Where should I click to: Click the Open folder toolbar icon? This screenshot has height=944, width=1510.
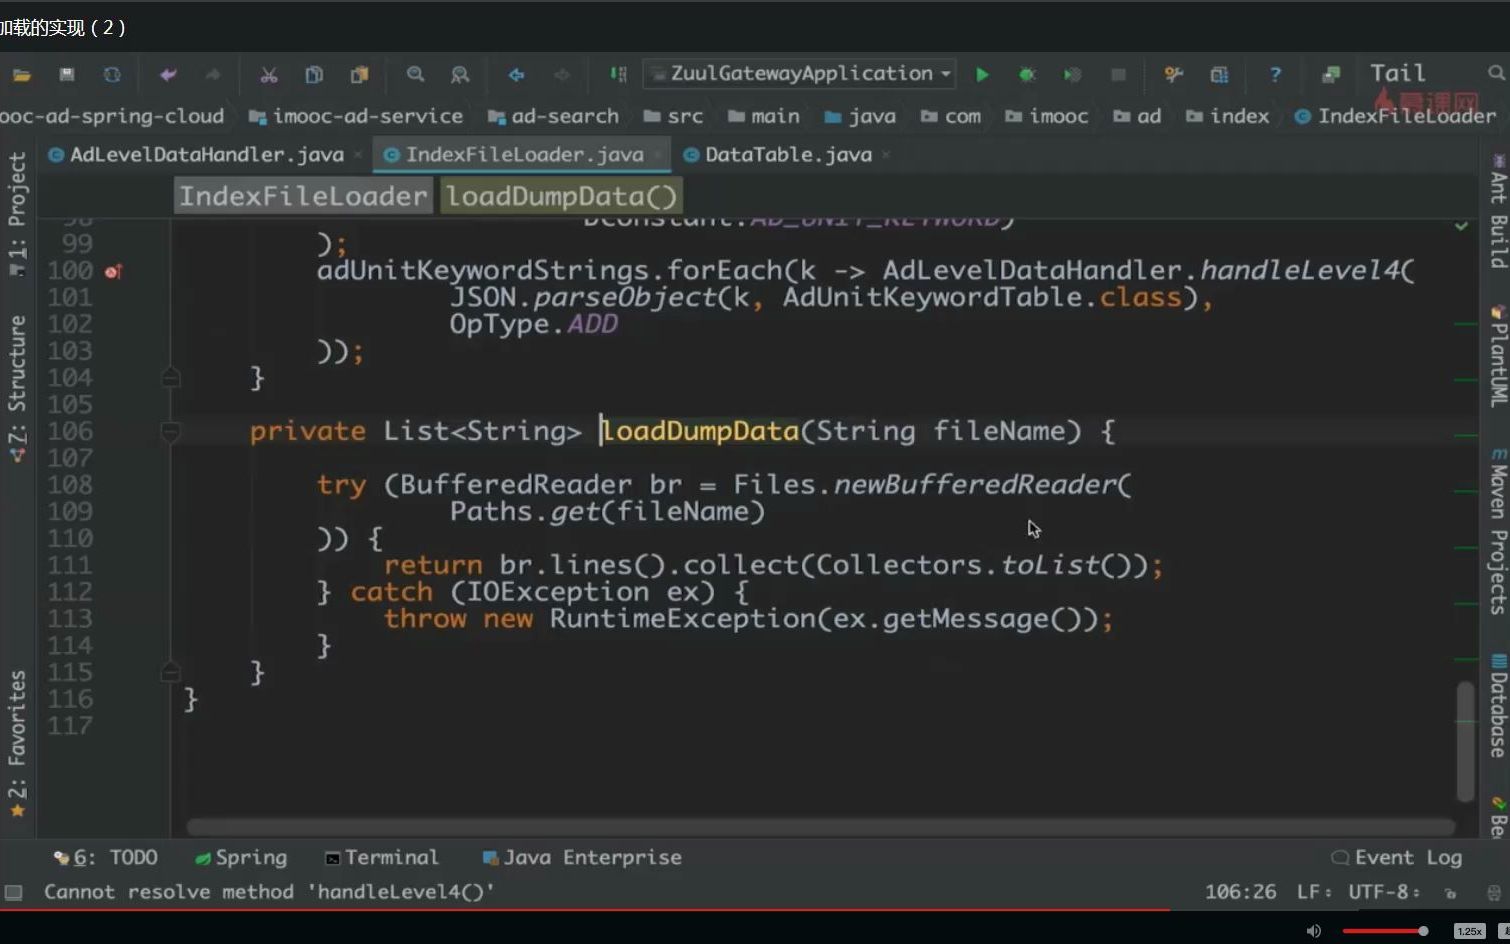pyautogui.click(x=22, y=75)
